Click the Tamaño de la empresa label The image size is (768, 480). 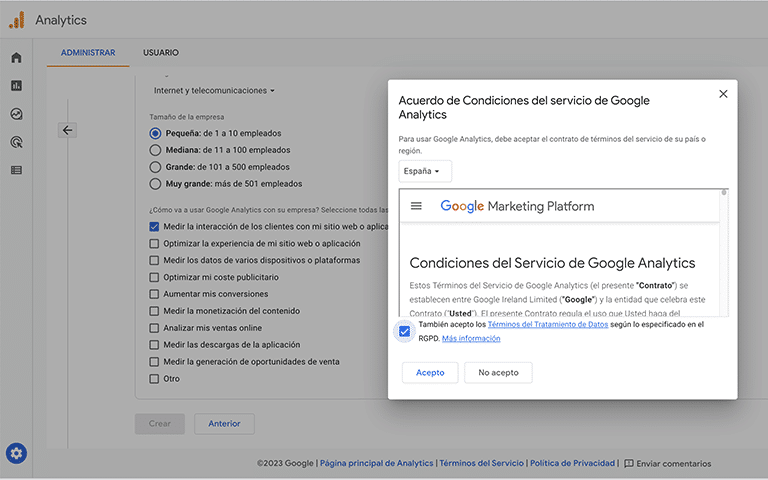tap(187, 117)
